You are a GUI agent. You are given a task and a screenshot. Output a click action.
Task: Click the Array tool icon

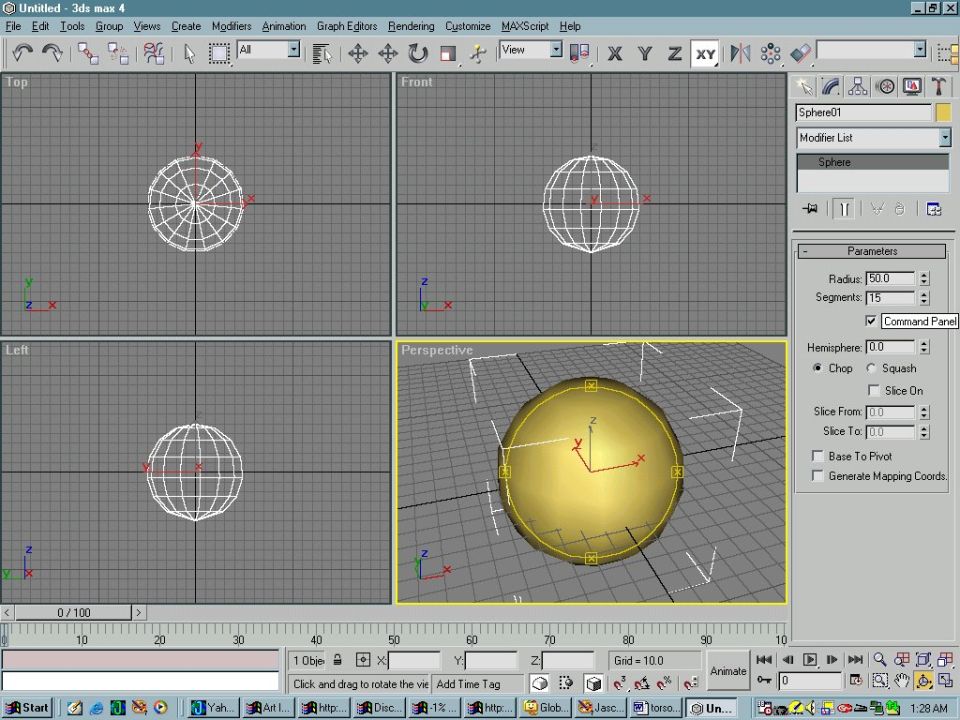pos(770,53)
